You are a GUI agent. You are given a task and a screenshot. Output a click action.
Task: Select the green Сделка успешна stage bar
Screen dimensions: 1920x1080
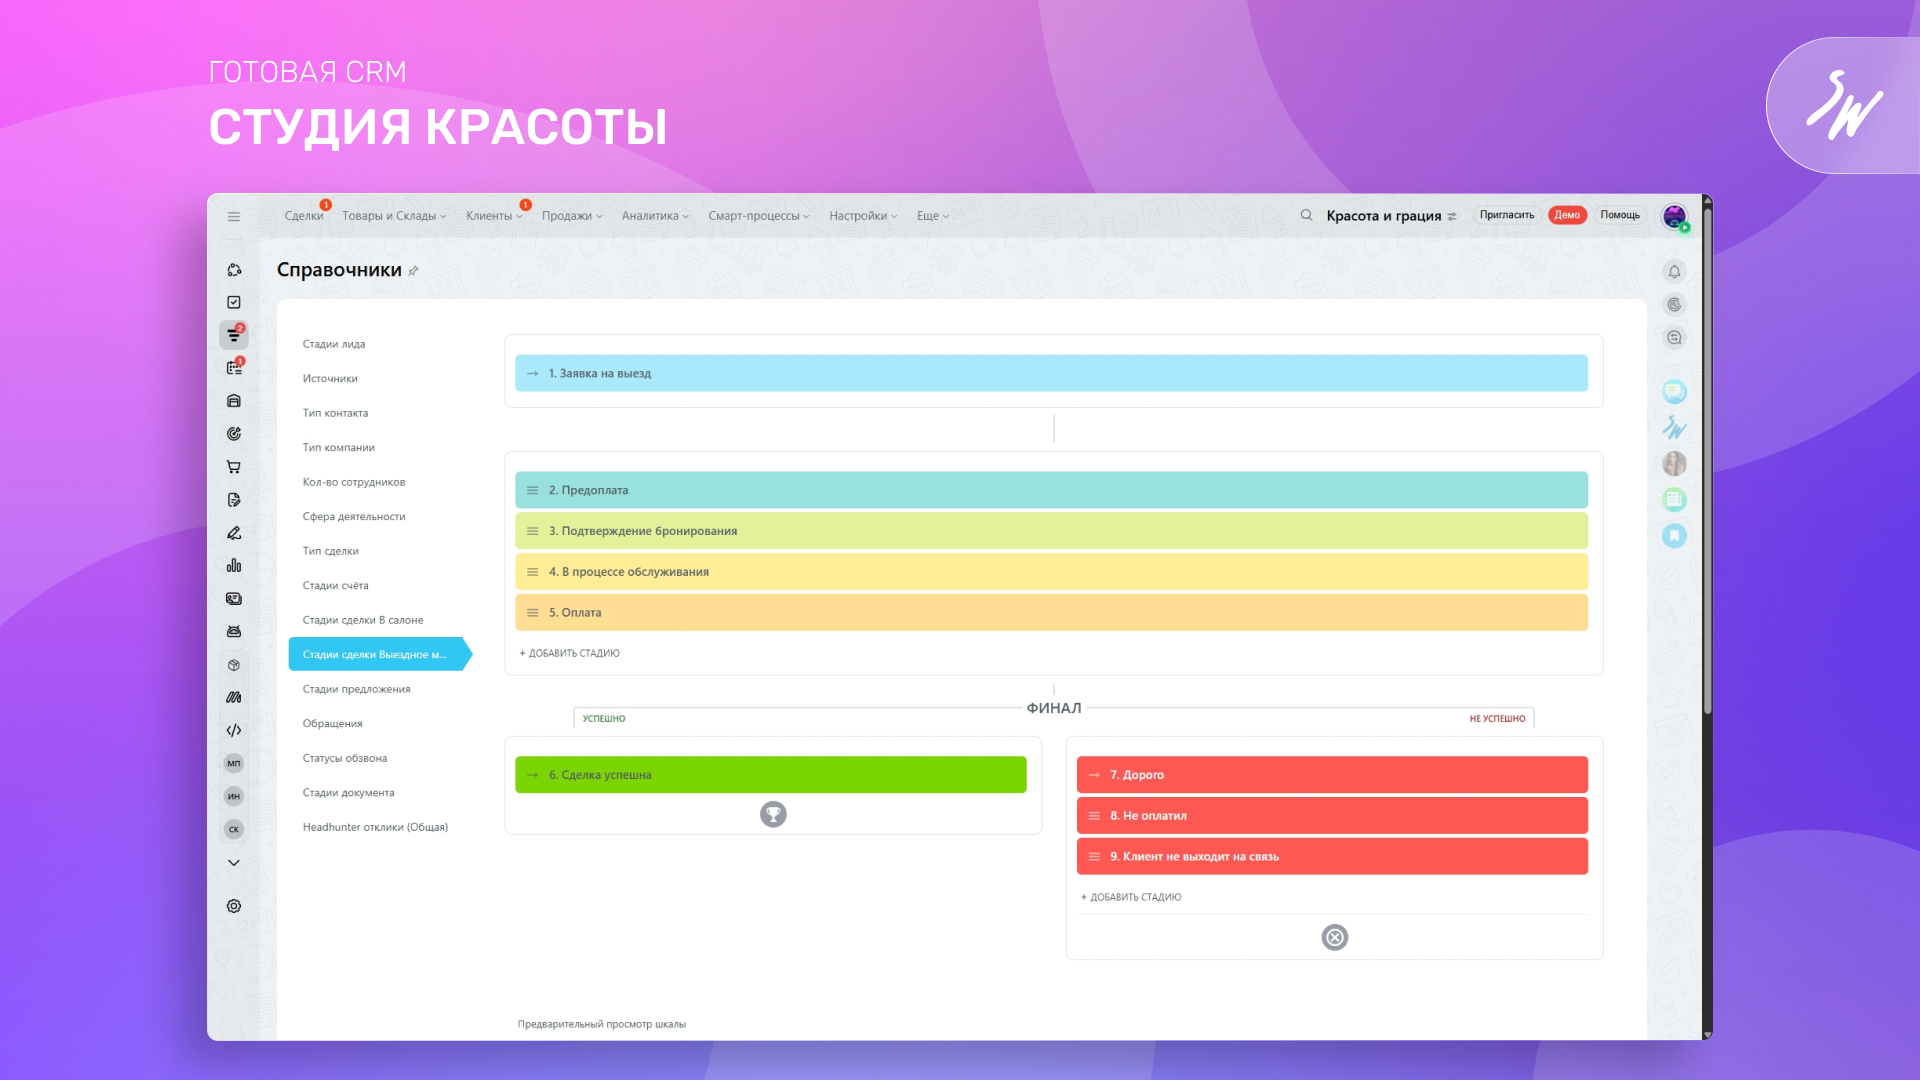pos(770,775)
